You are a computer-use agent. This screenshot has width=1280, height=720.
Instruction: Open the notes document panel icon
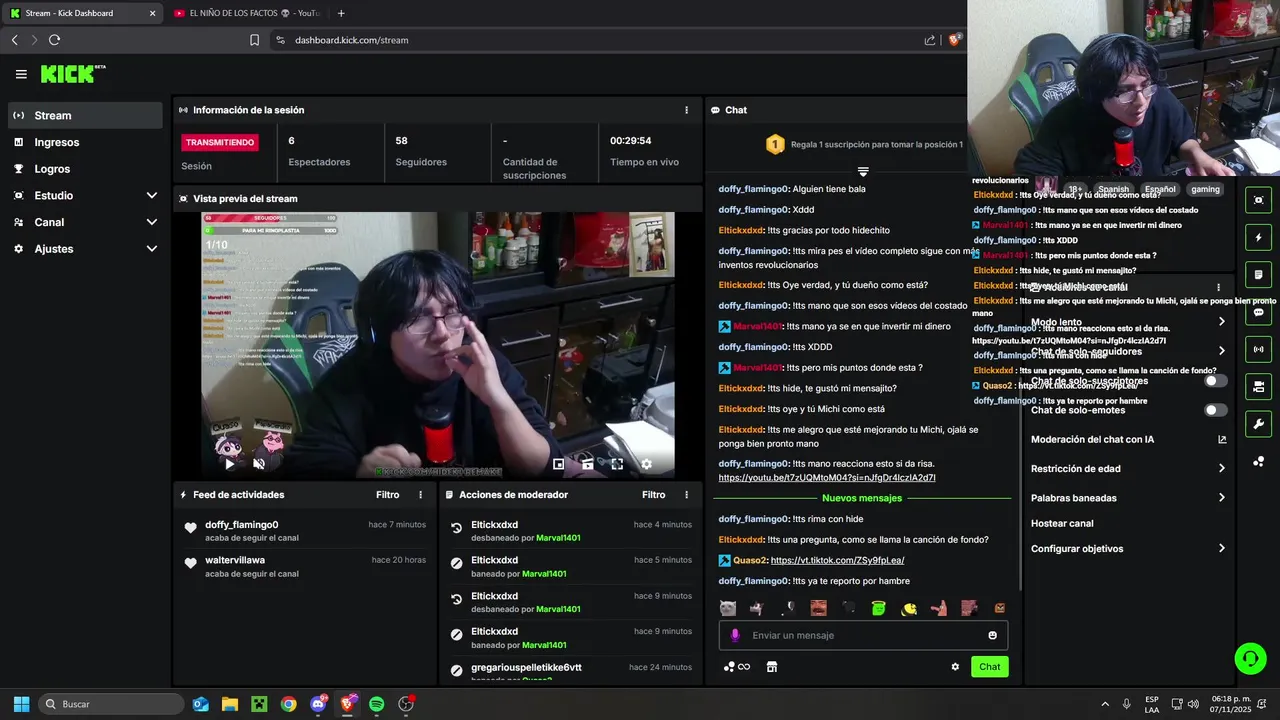1258,274
